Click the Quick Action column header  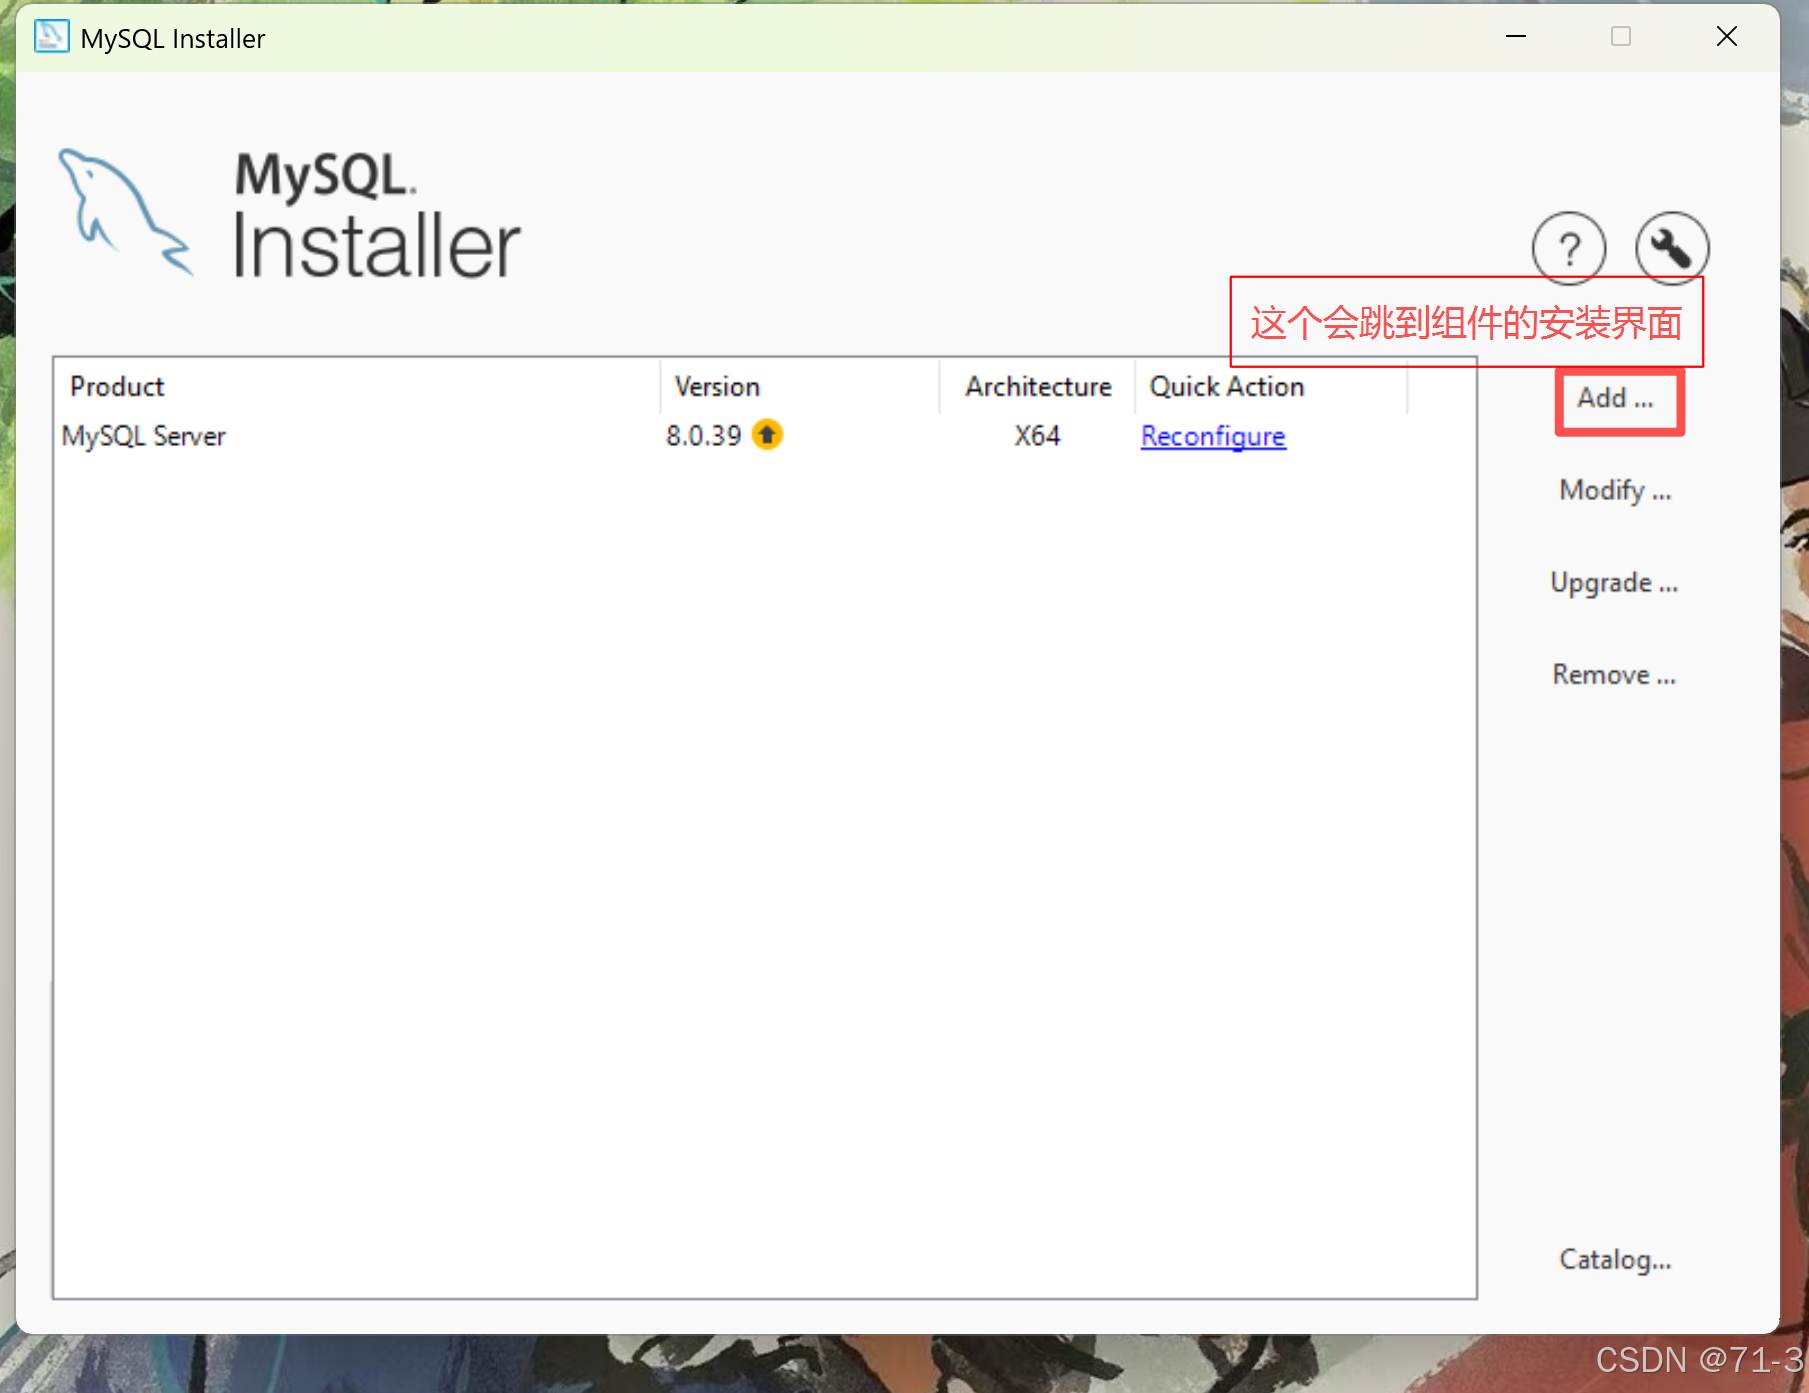click(1272, 386)
